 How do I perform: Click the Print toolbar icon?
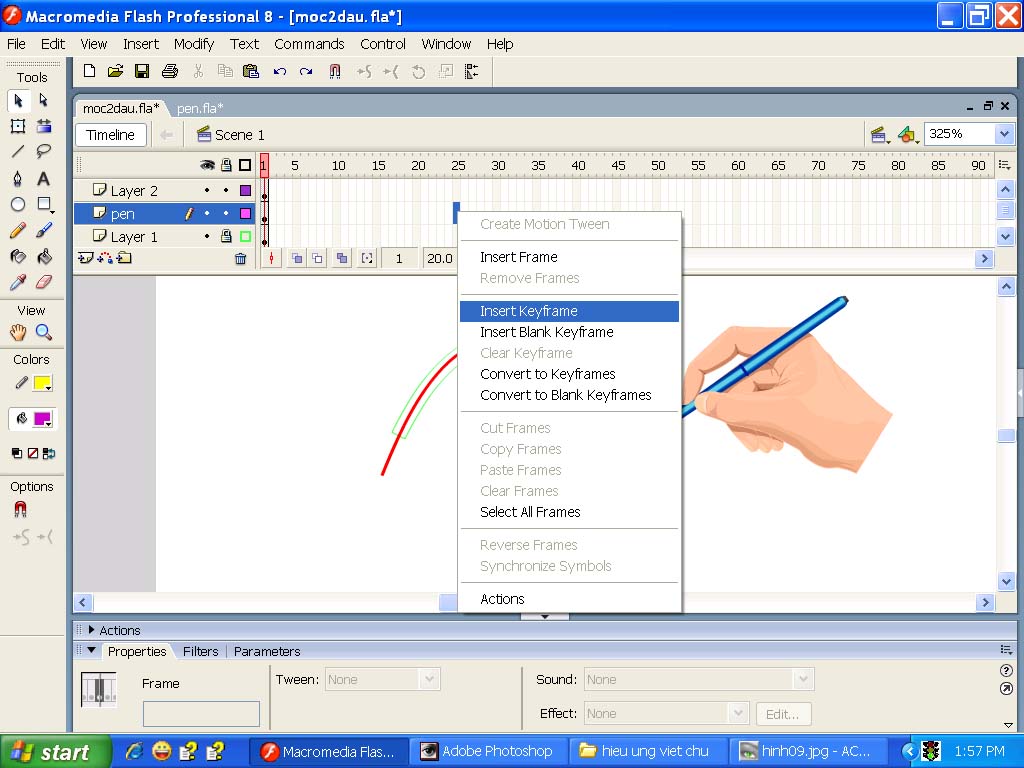pyautogui.click(x=170, y=71)
